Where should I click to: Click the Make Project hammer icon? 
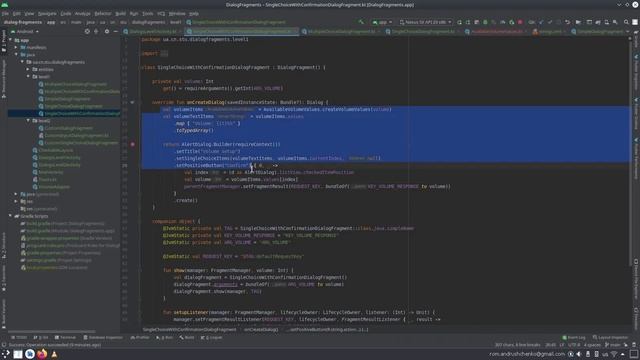click(x=361, y=22)
